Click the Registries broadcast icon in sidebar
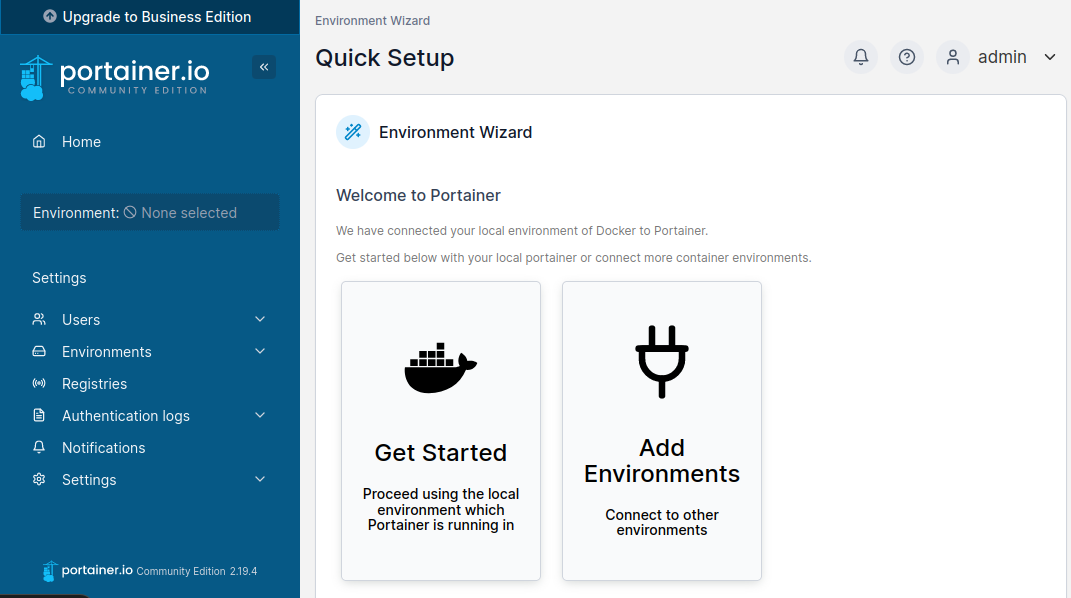 click(39, 383)
